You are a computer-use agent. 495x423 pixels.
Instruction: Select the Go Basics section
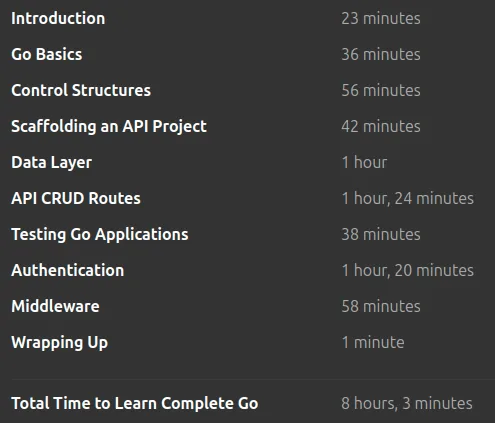pos(47,54)
